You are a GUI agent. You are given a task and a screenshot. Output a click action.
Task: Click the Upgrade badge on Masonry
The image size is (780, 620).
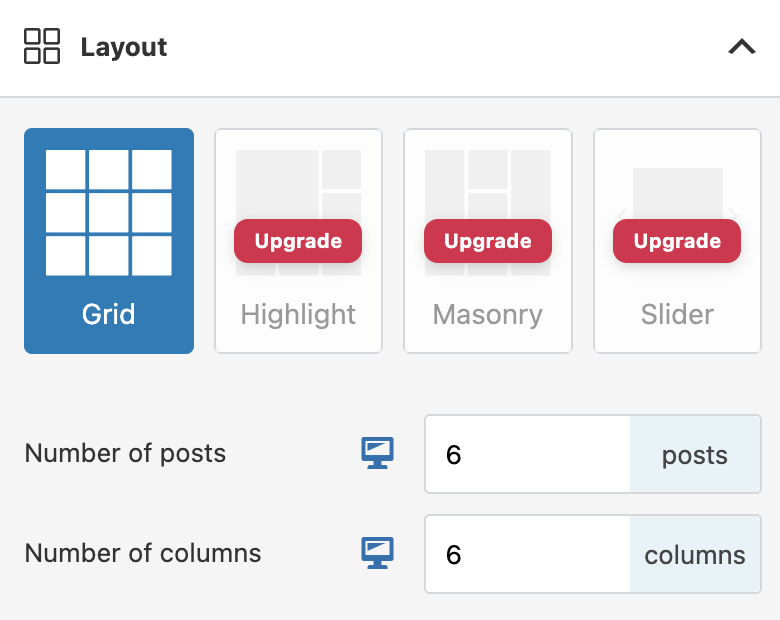coord(487,241)
